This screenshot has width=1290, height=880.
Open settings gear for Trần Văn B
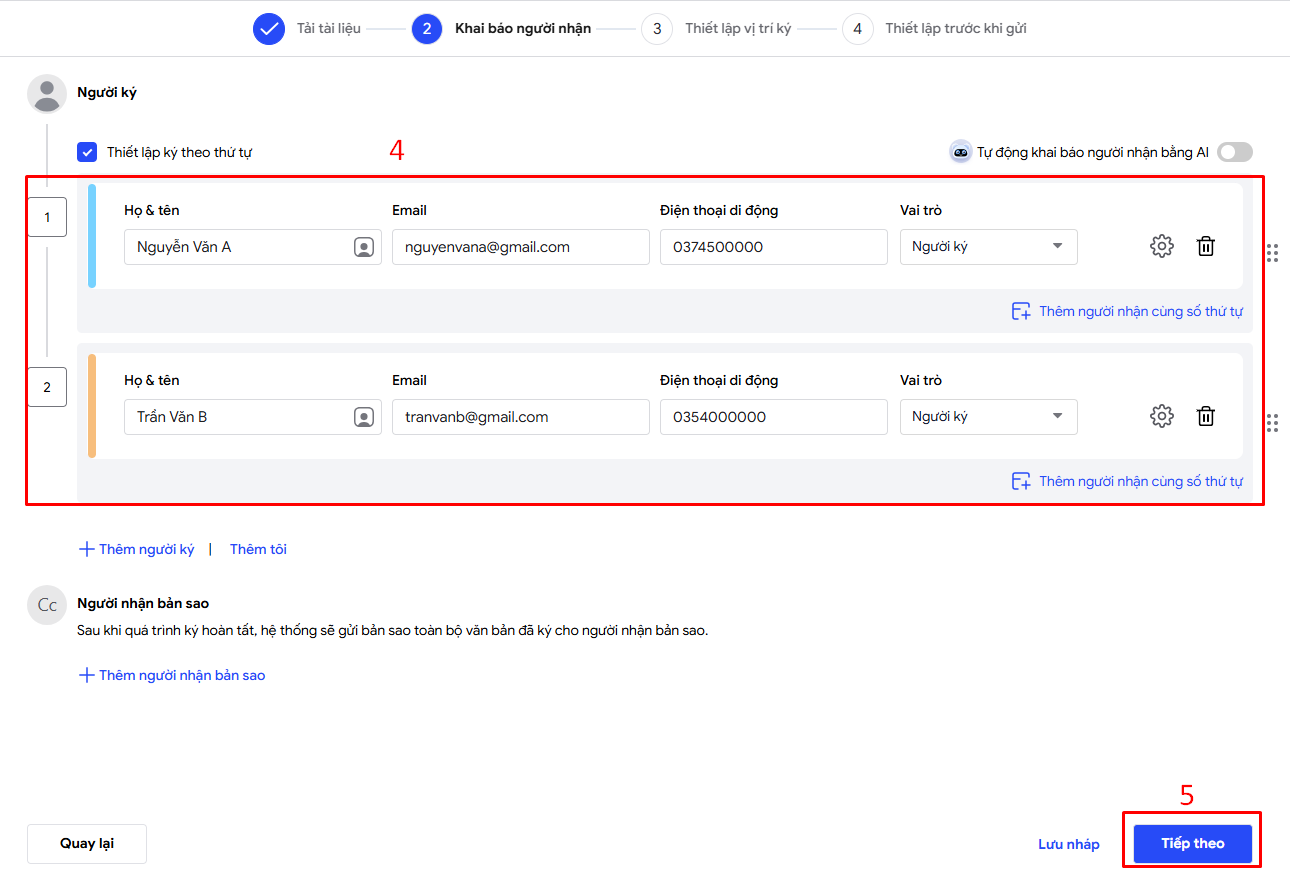(1161, 416)
